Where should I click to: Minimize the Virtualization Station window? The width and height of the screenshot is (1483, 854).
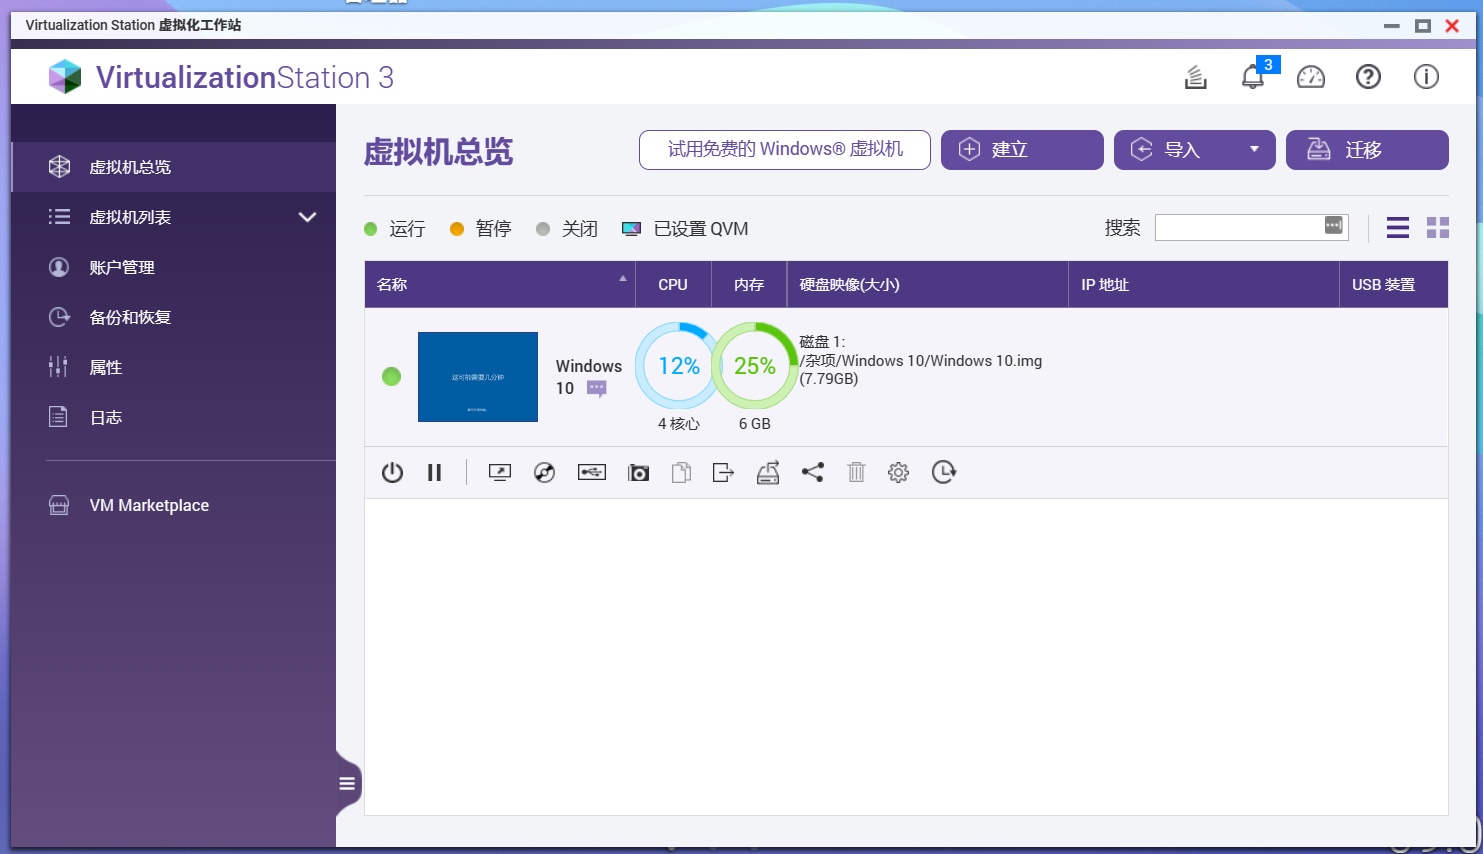point(1391,26)
